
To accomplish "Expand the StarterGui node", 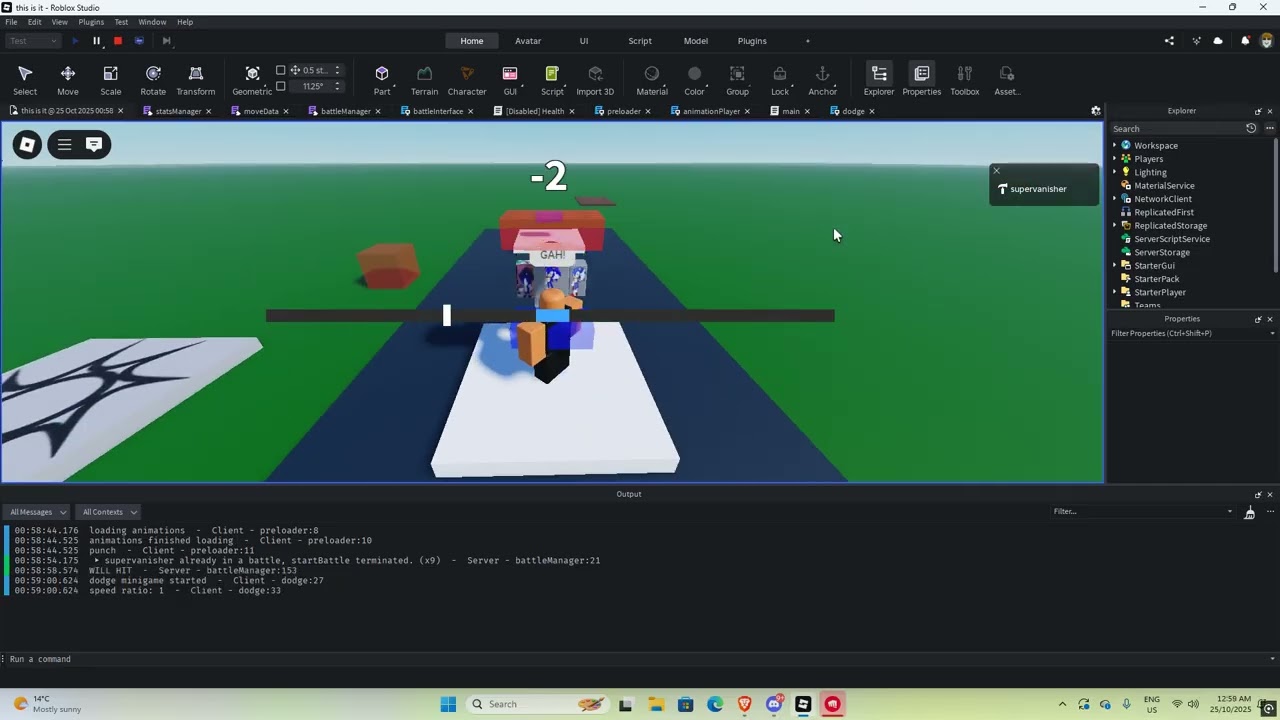I will click(x=1115, y=266).
